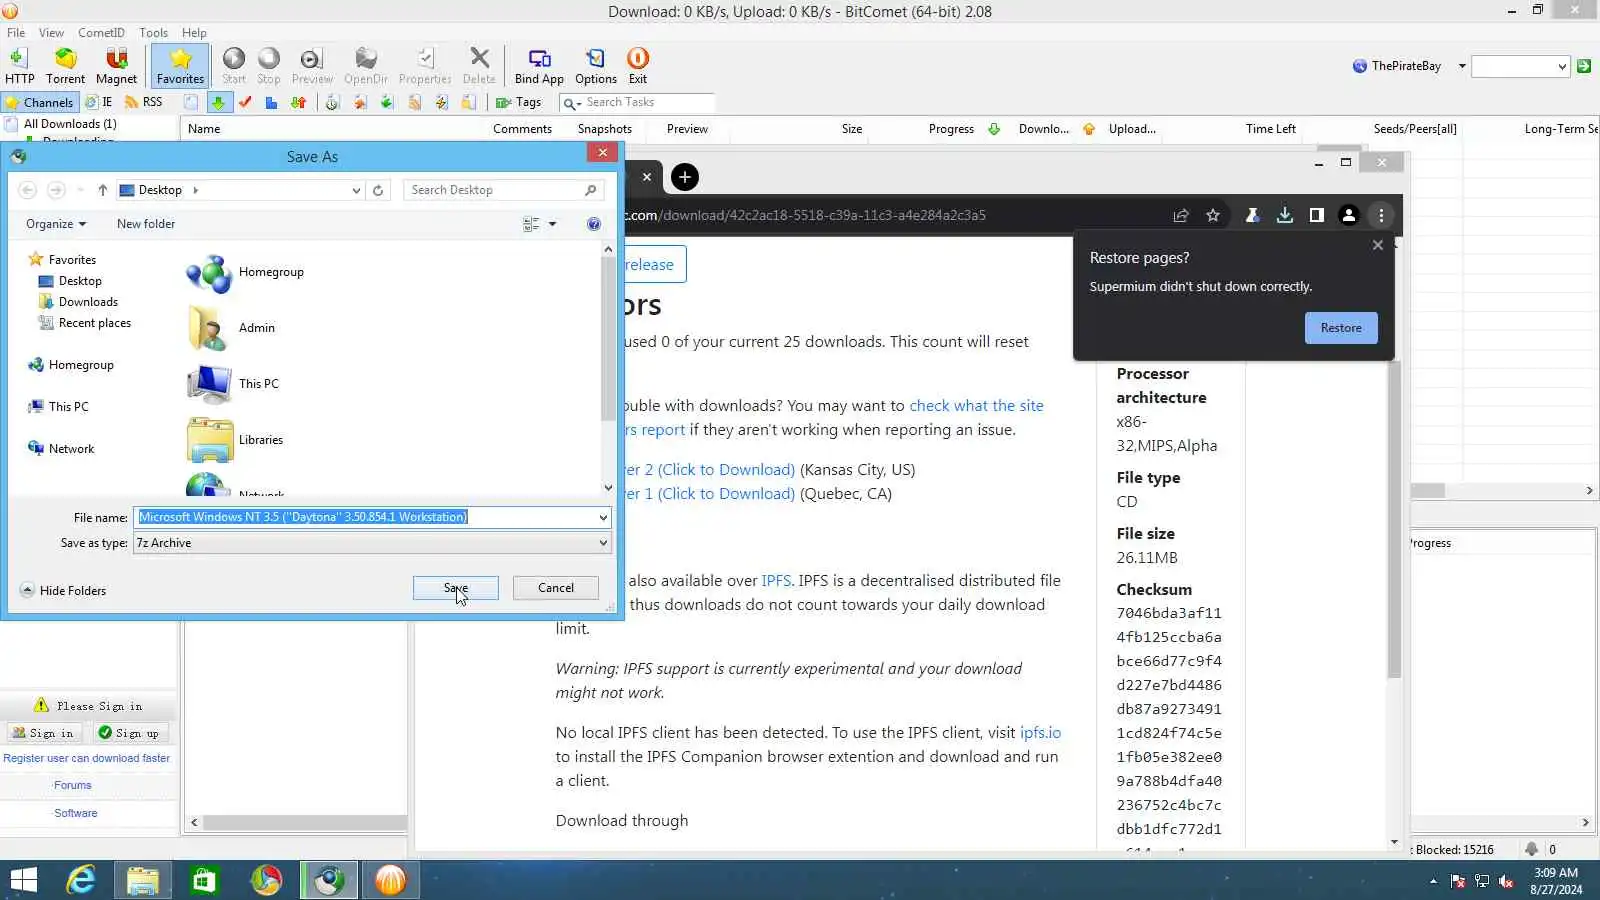Screen dimensions: 1600x900
Task: Open the Help menu
Action: 194,32
